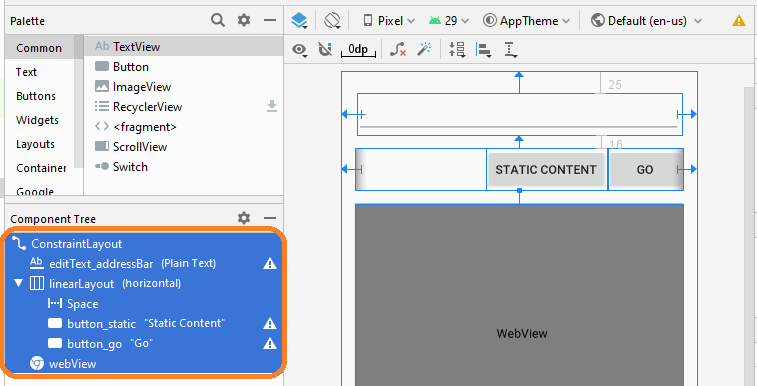Select WebView in design preview
Image resolution: width=757 pixels, height=386 pixels.
(519, 295)
